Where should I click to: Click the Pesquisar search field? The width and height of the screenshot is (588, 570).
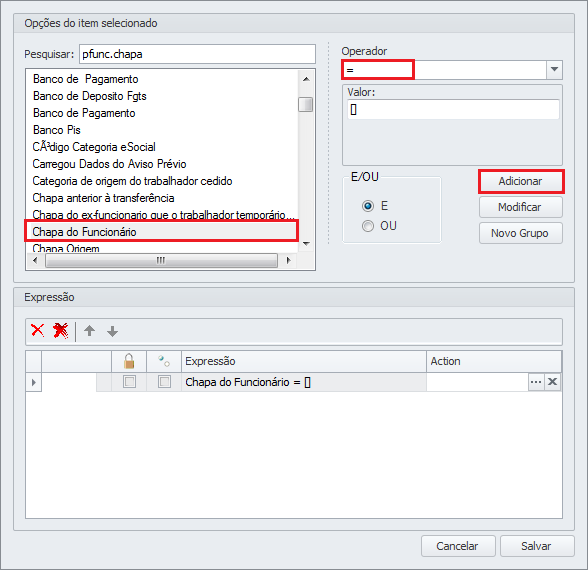pos(197,54)
